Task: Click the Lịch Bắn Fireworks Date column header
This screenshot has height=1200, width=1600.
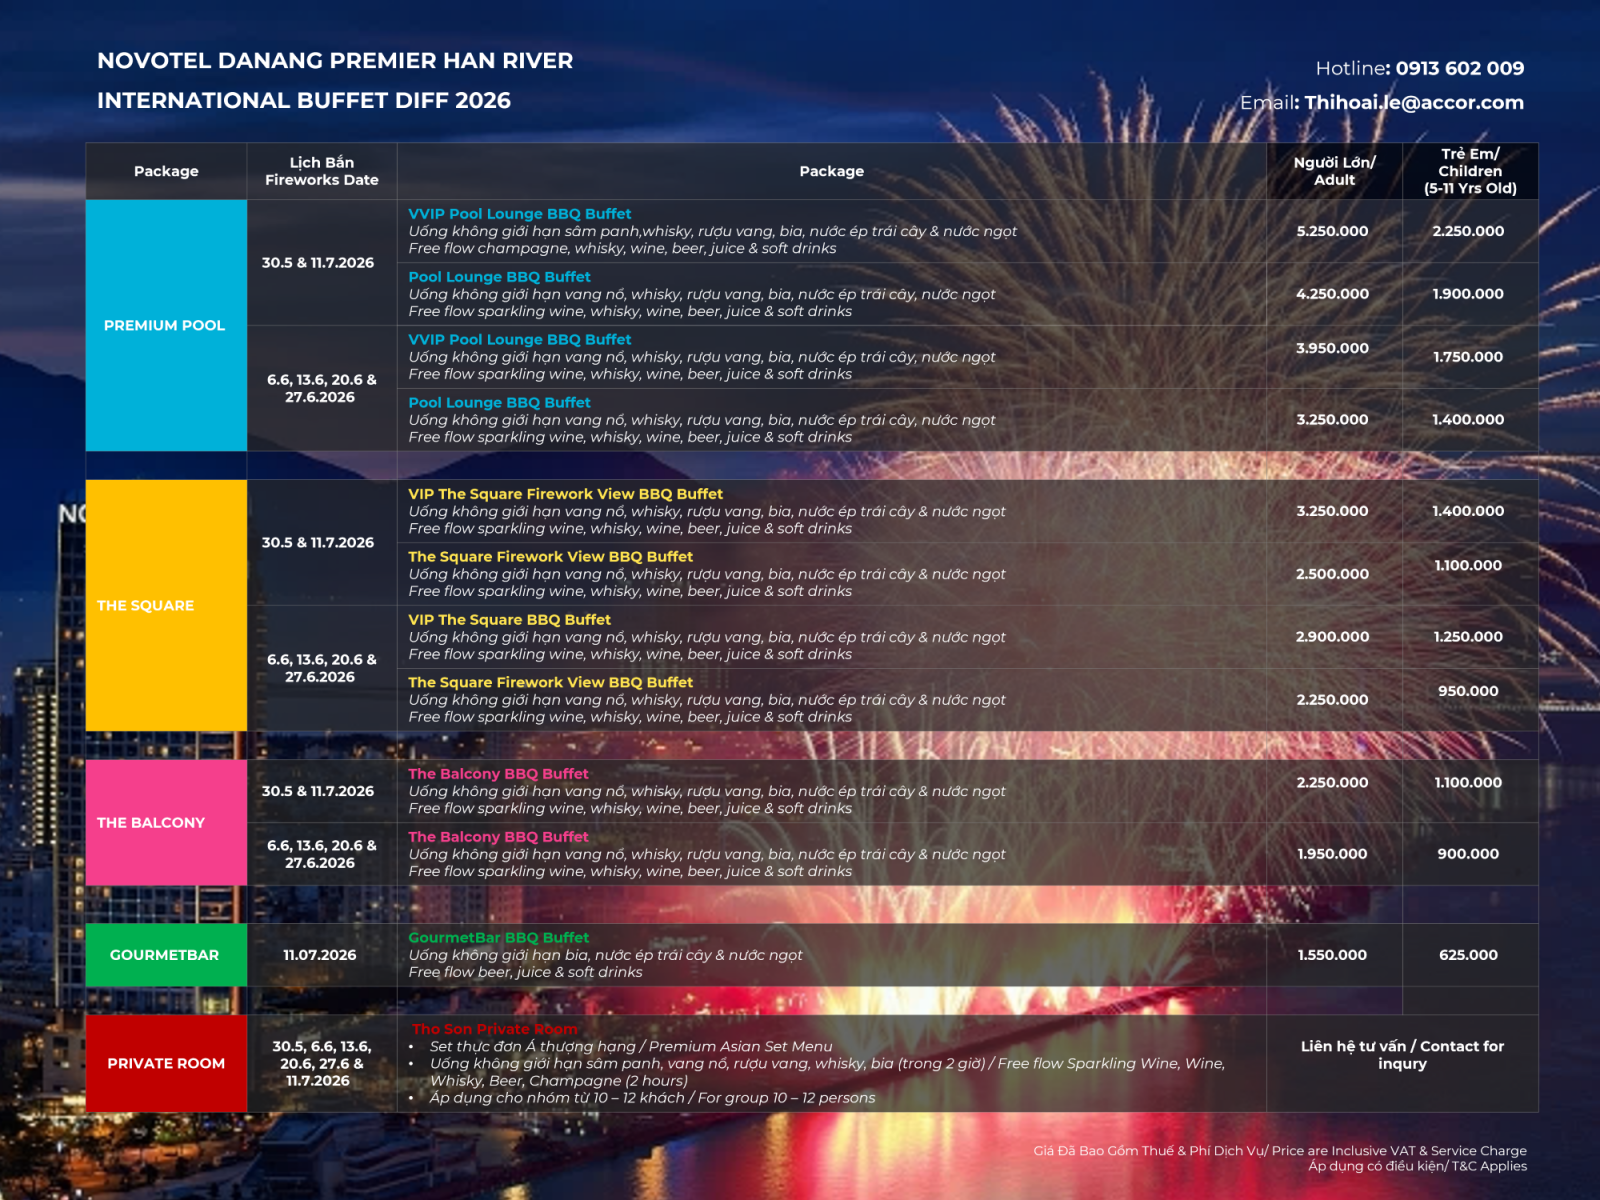Action: tap(321, 171)
